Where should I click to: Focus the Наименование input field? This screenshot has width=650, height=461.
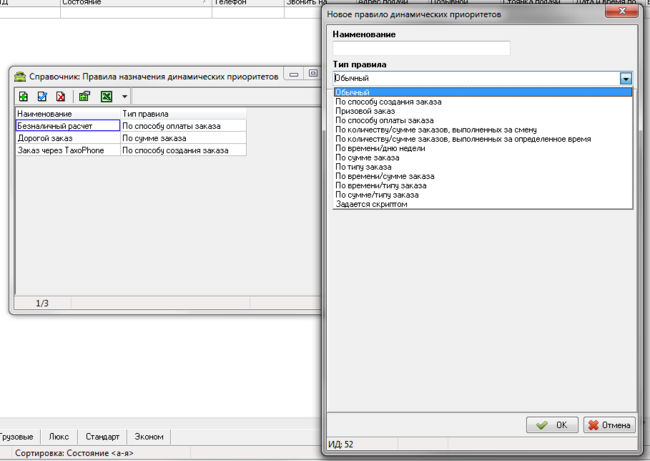(x=421, y=49)
